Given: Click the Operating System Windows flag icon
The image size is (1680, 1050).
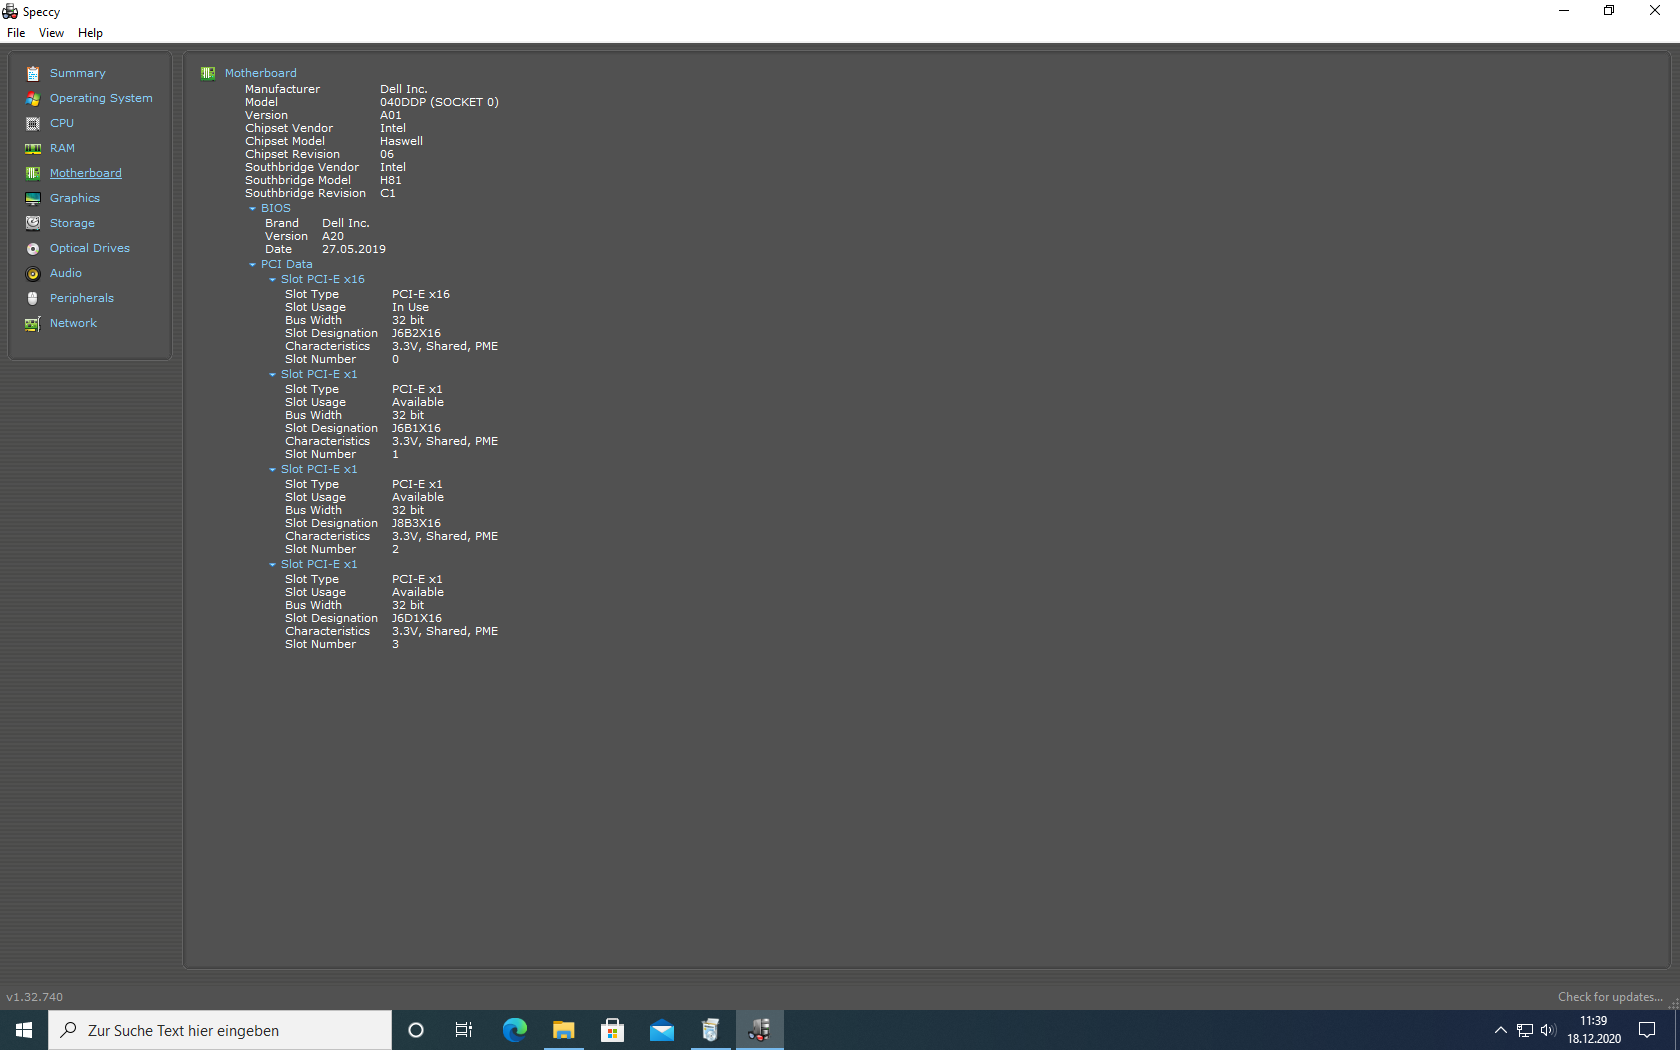Looking at the screenshot, I should (33, 99).
